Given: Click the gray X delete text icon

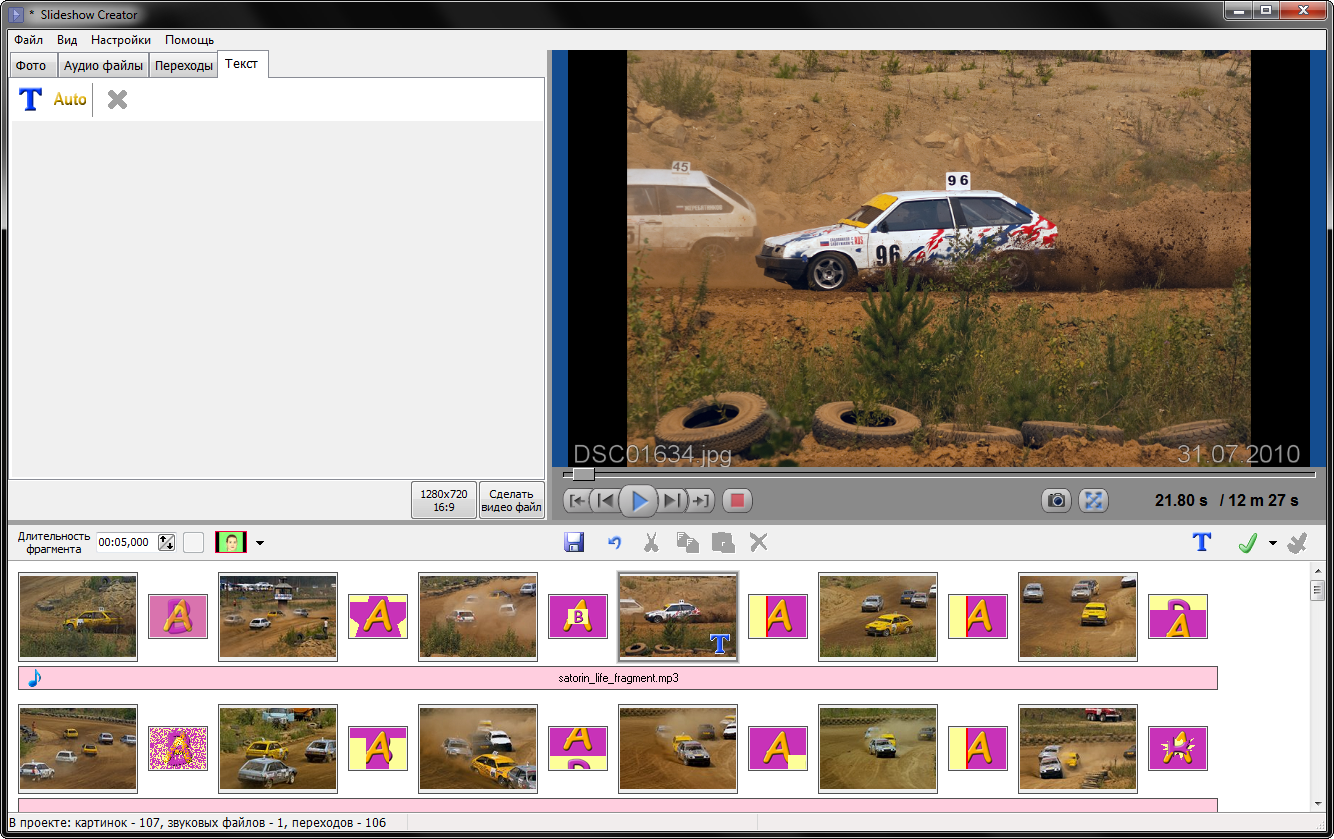Looking at the screenshot, I should 117,99.
